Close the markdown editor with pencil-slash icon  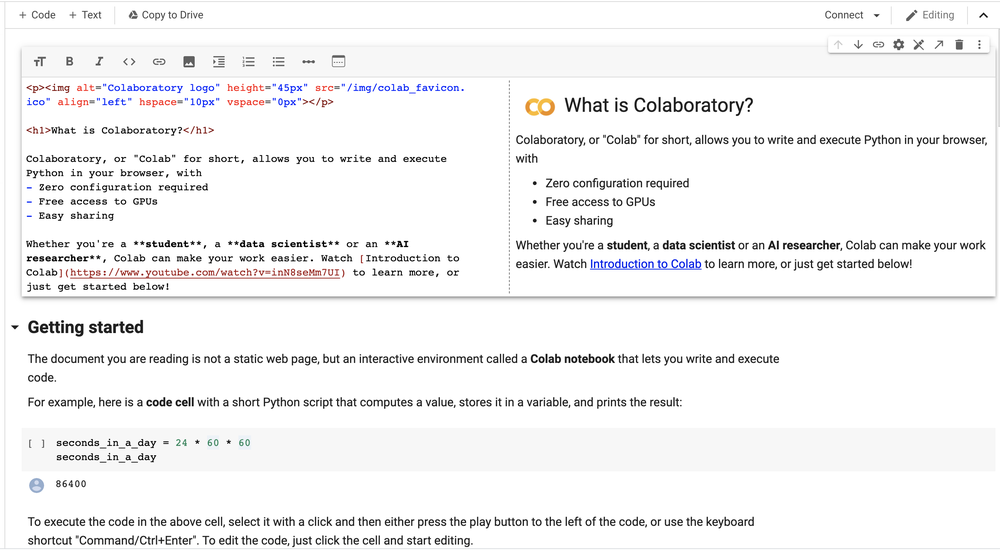pyautogui.click(x=918, y=45)
